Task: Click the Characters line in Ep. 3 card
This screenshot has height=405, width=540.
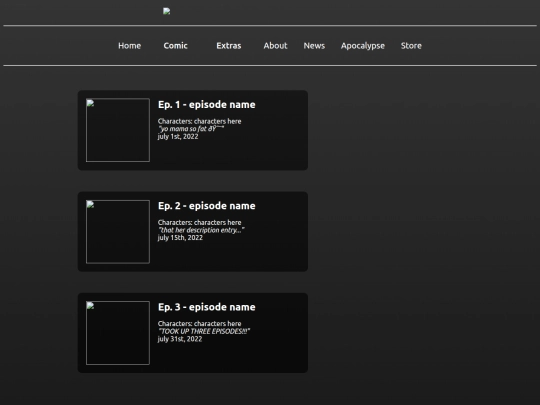Action: point(199,324)
